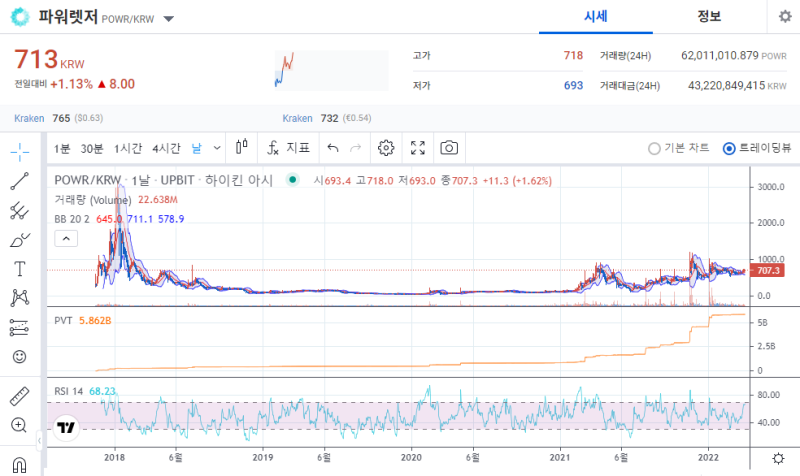Set interval to 30분

coord(92,148)
